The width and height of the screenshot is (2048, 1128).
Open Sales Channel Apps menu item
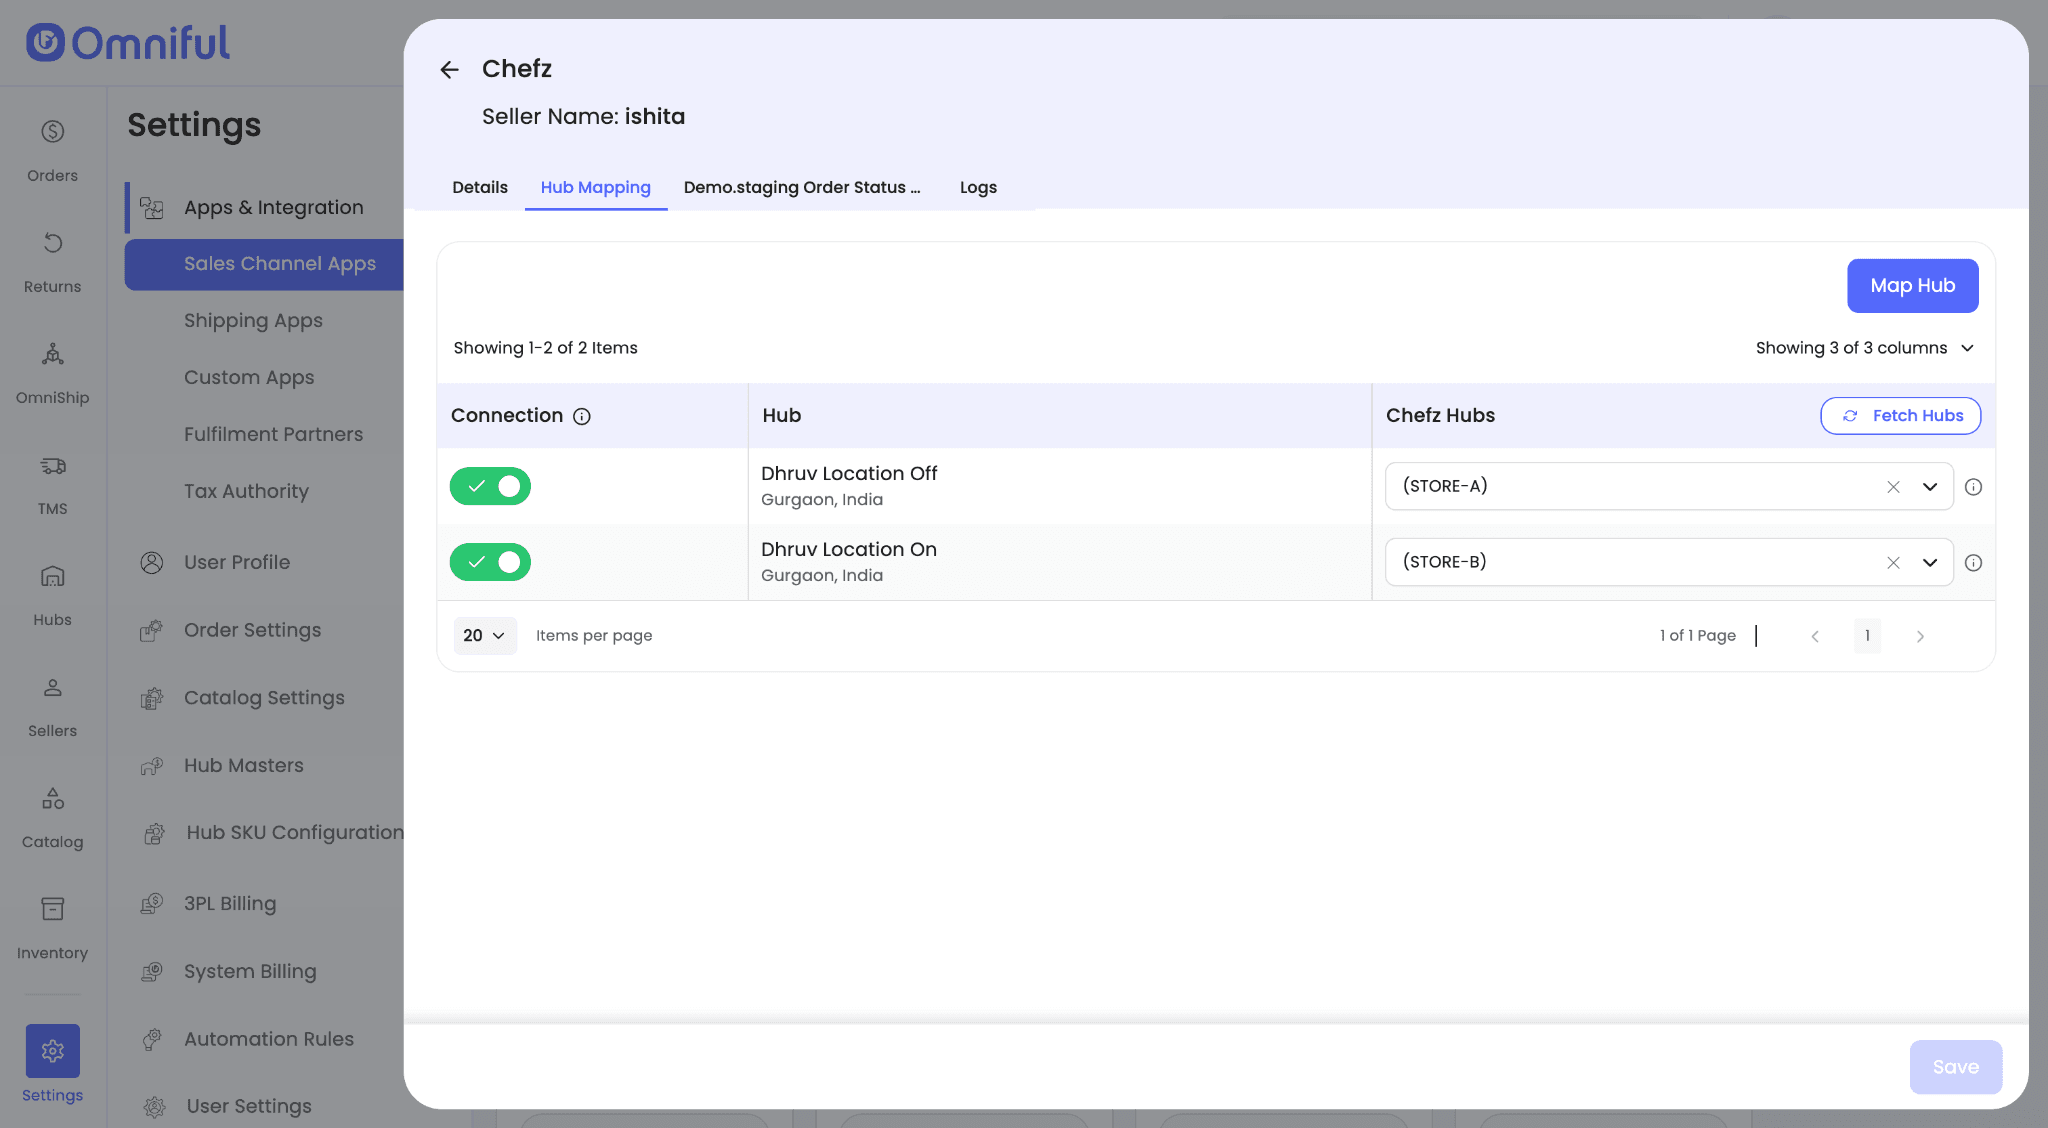pyautogui.click(x=265, y=264)
